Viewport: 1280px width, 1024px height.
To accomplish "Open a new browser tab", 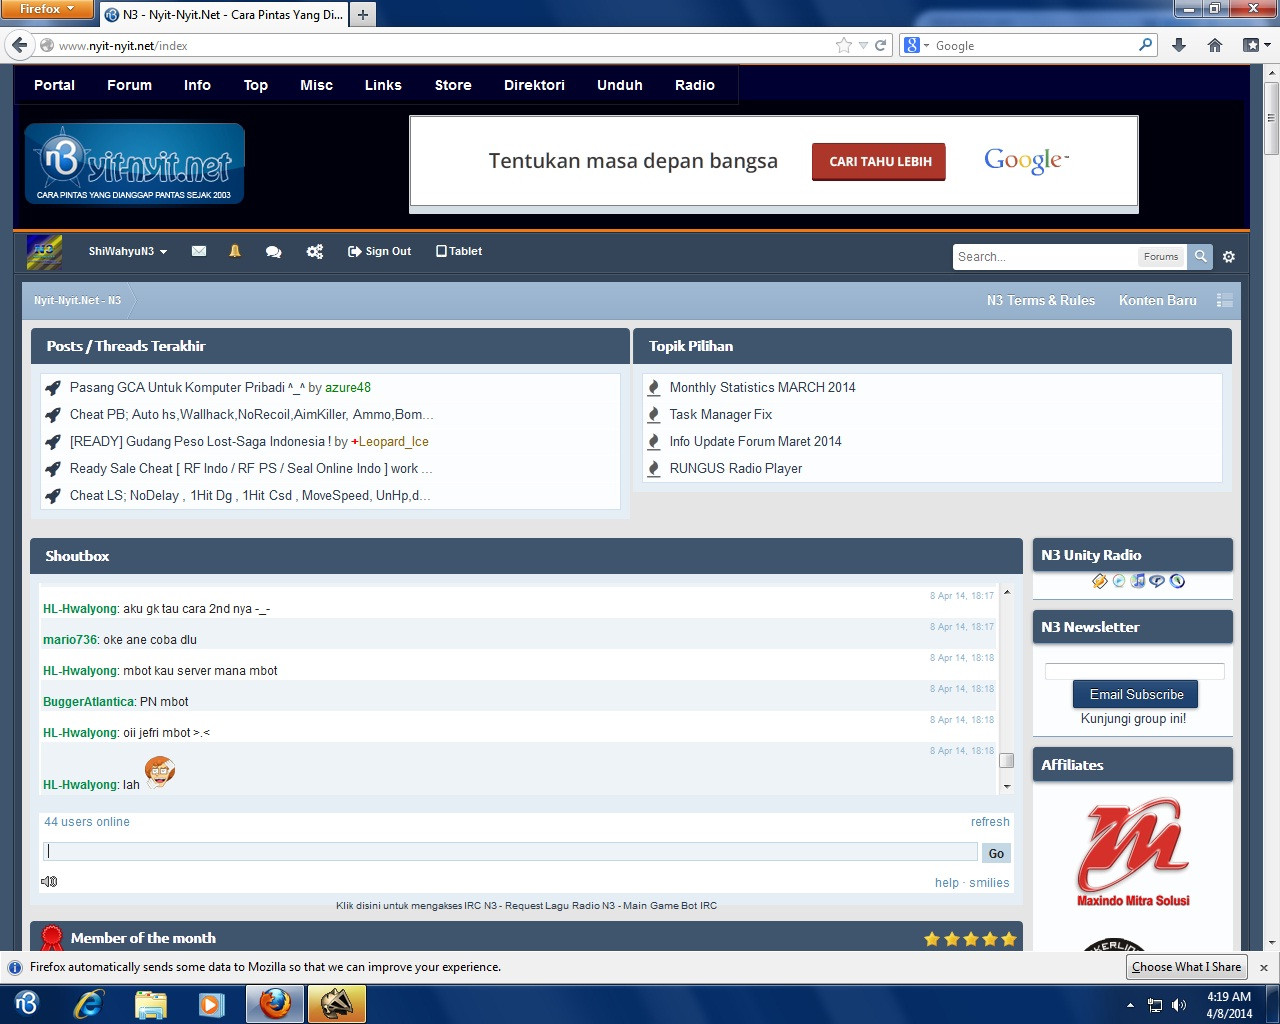I will click(x=363, y=14).
